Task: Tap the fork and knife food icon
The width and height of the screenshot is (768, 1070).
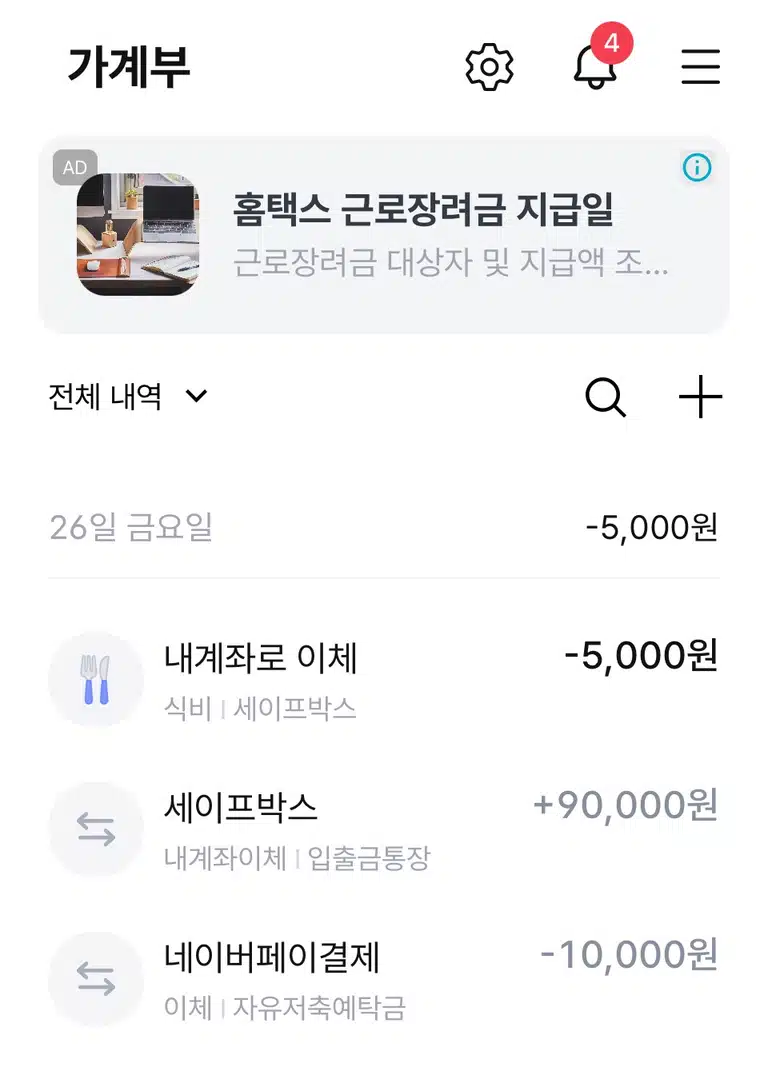Action: click(x=96, y=680)
